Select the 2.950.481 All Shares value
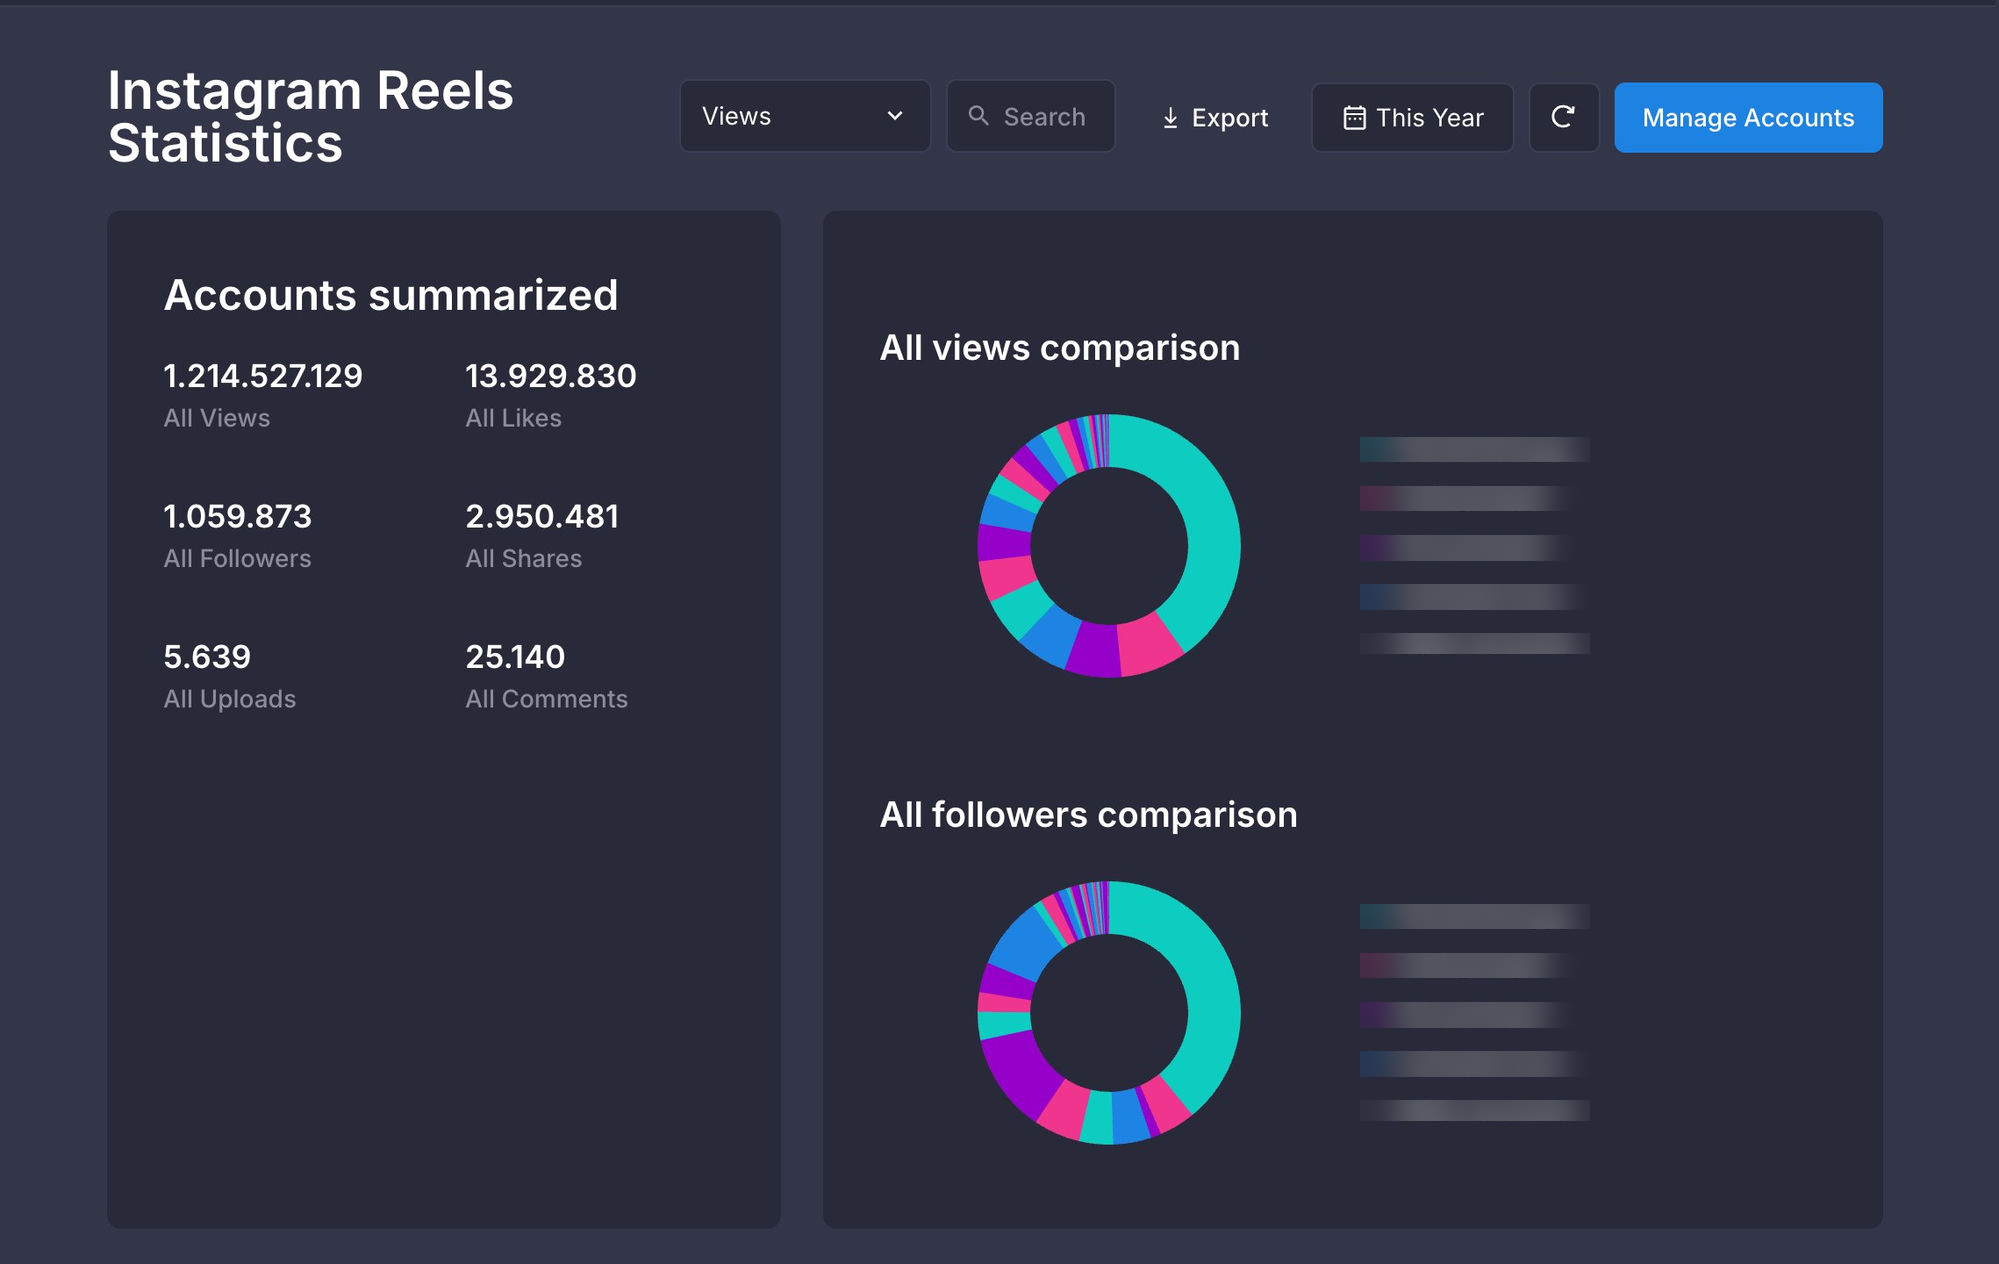This screenshot has width=1999, height=1264. [542, 516]
